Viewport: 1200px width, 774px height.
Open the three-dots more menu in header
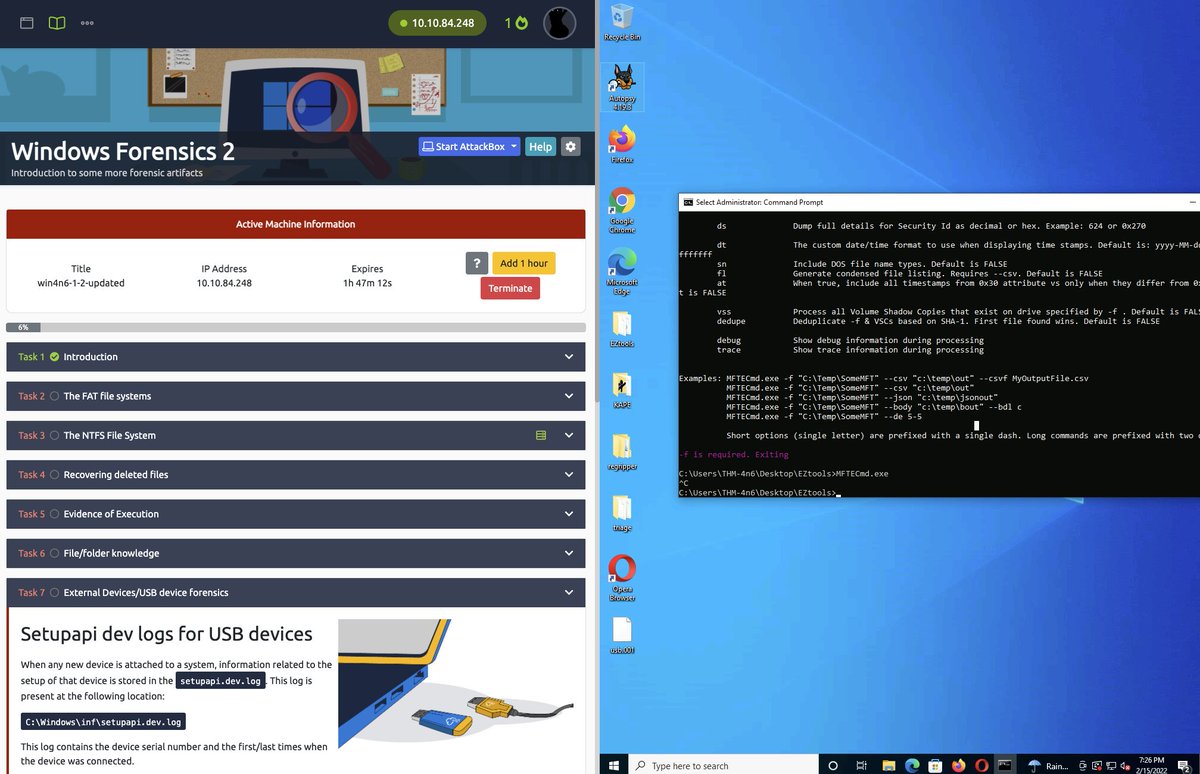tap(87, 22)
